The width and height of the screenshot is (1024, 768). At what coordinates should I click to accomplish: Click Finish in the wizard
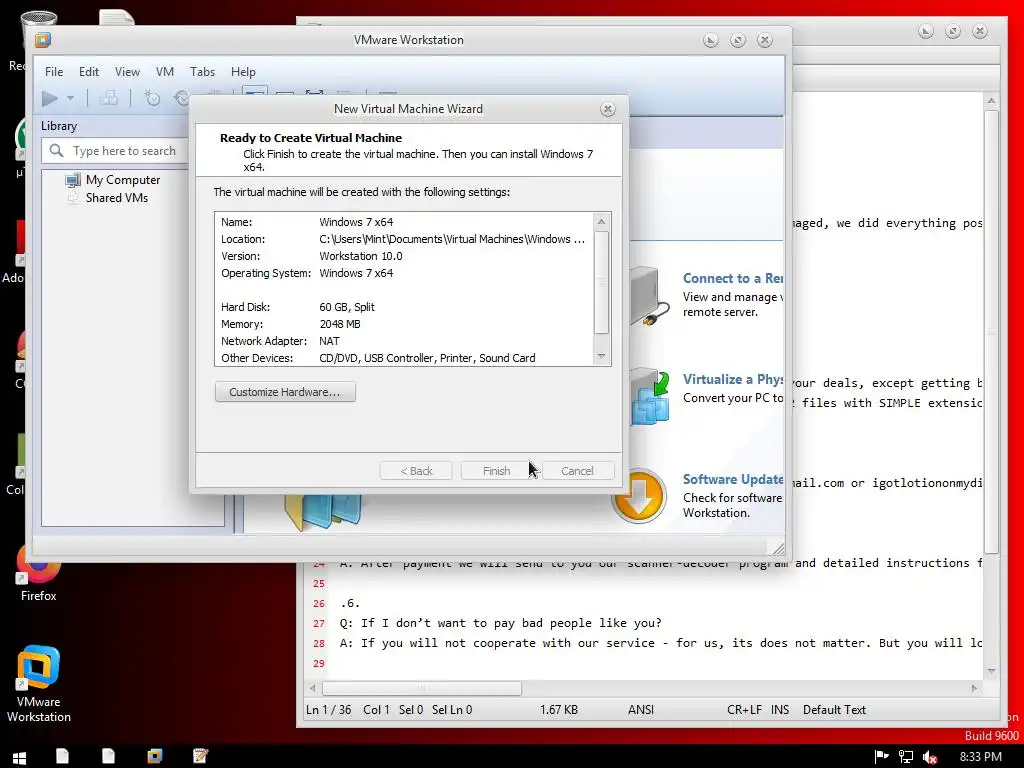[x=496, y=471]
